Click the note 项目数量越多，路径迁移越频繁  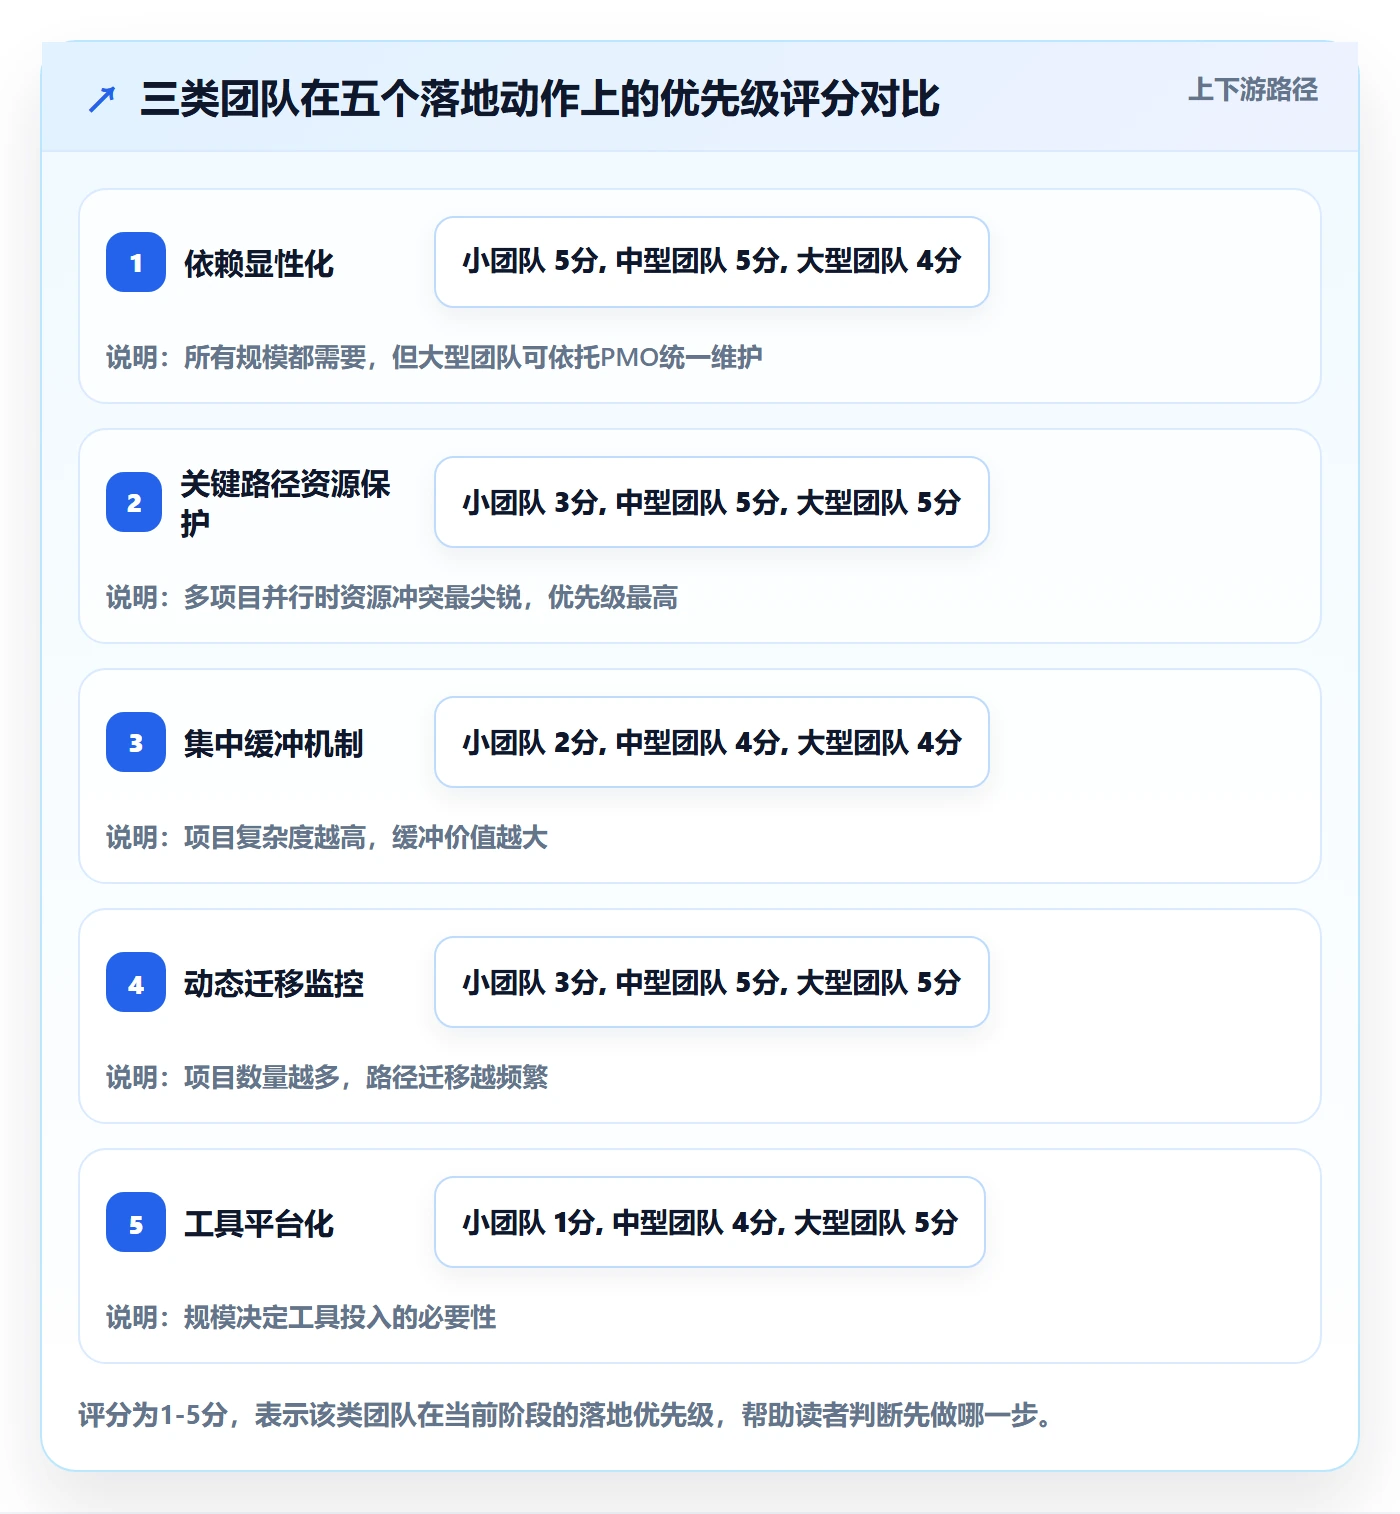pyautogui.click(x=327, y=1077)
